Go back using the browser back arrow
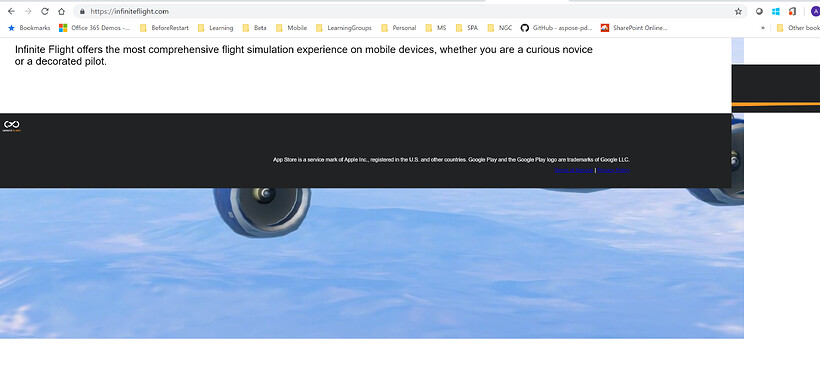 (12, 11)
